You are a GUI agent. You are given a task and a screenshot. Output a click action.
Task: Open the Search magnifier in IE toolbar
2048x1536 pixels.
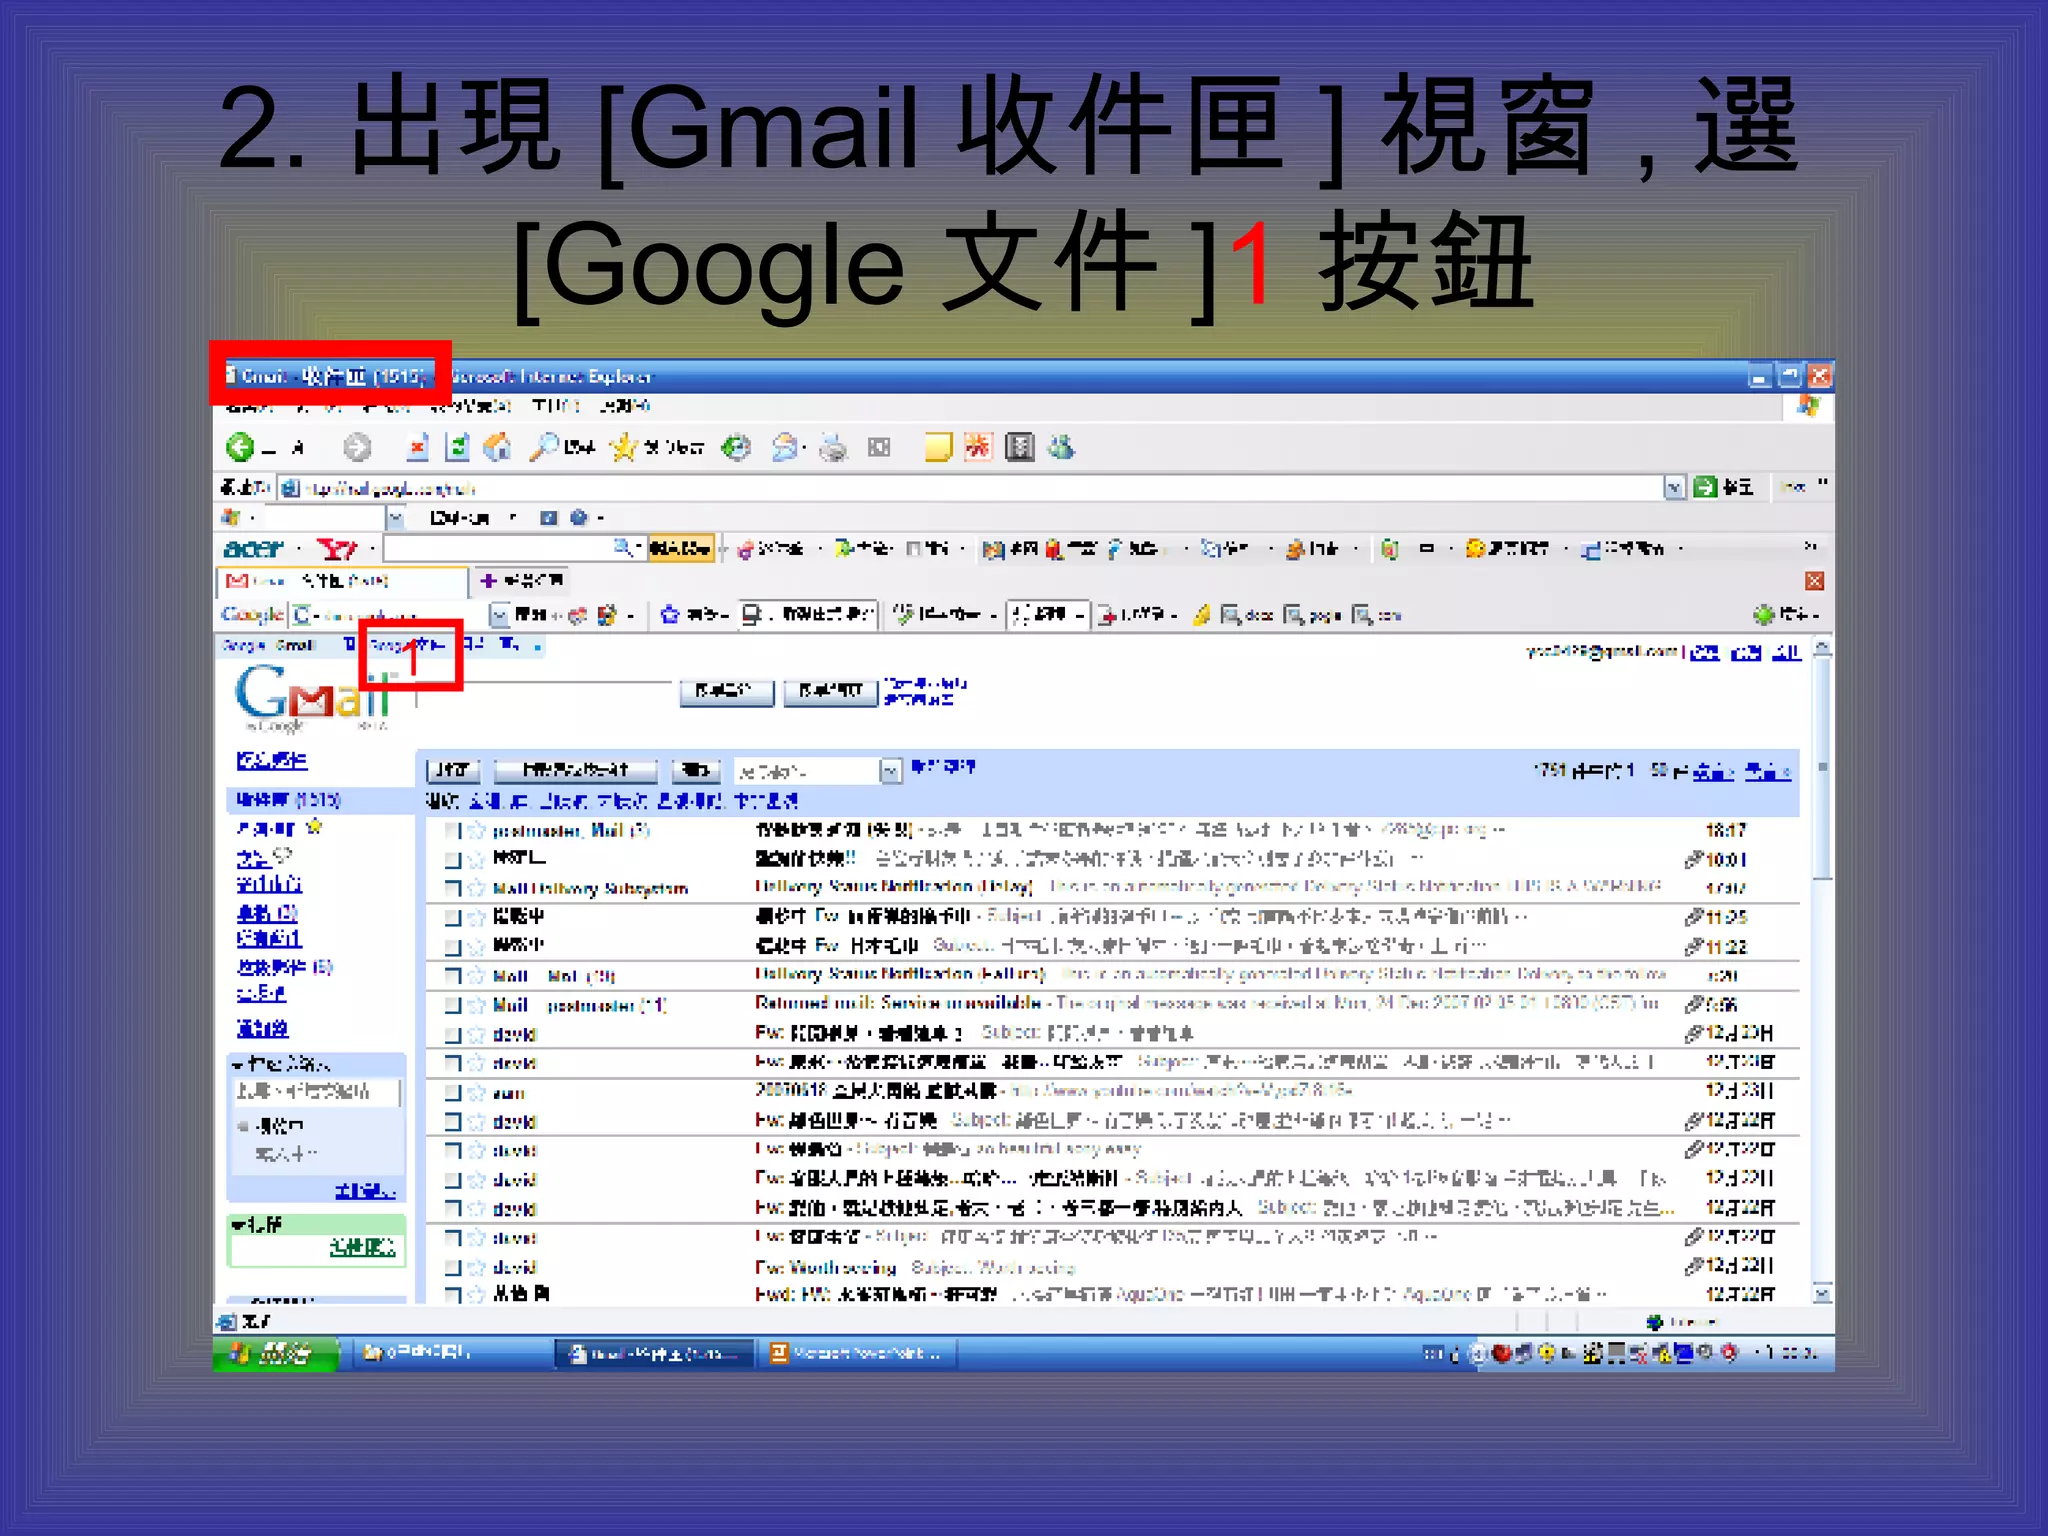[x=543, y=447]
